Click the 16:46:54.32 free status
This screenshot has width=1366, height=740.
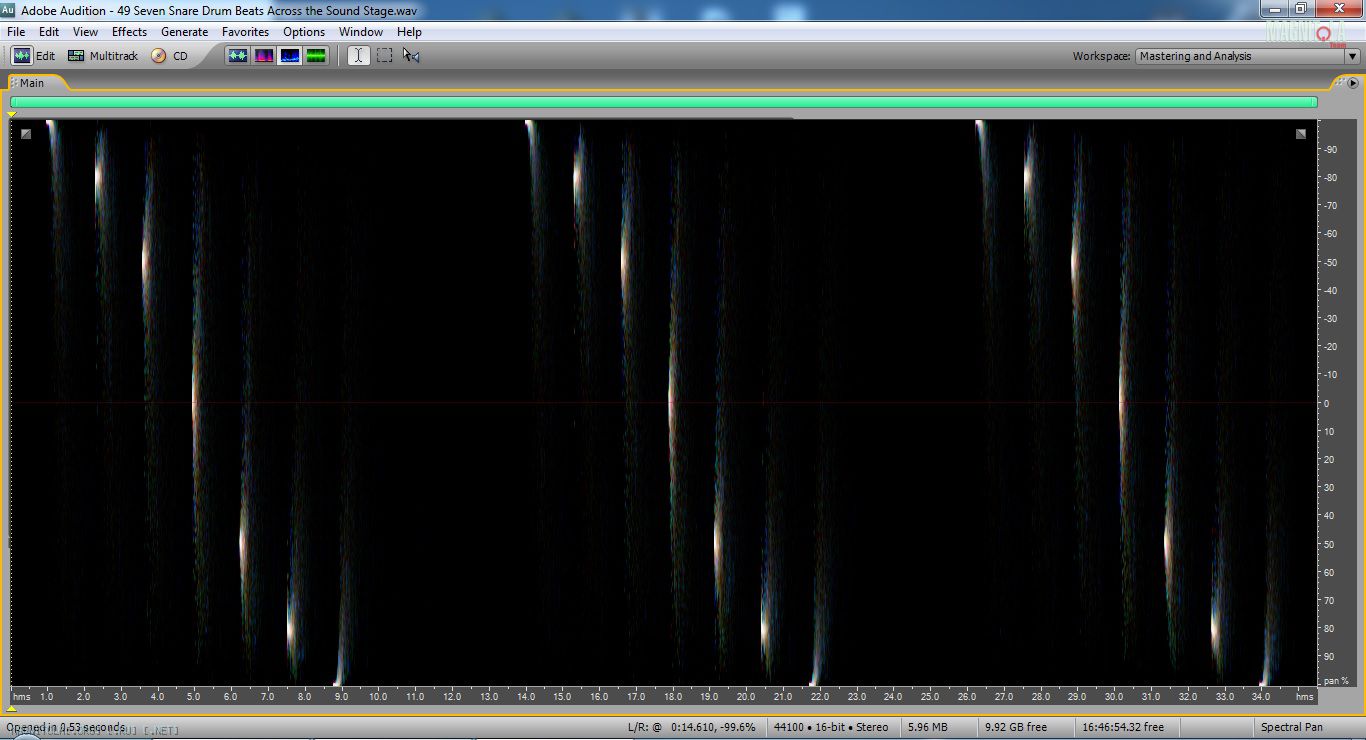point(1123,727)
